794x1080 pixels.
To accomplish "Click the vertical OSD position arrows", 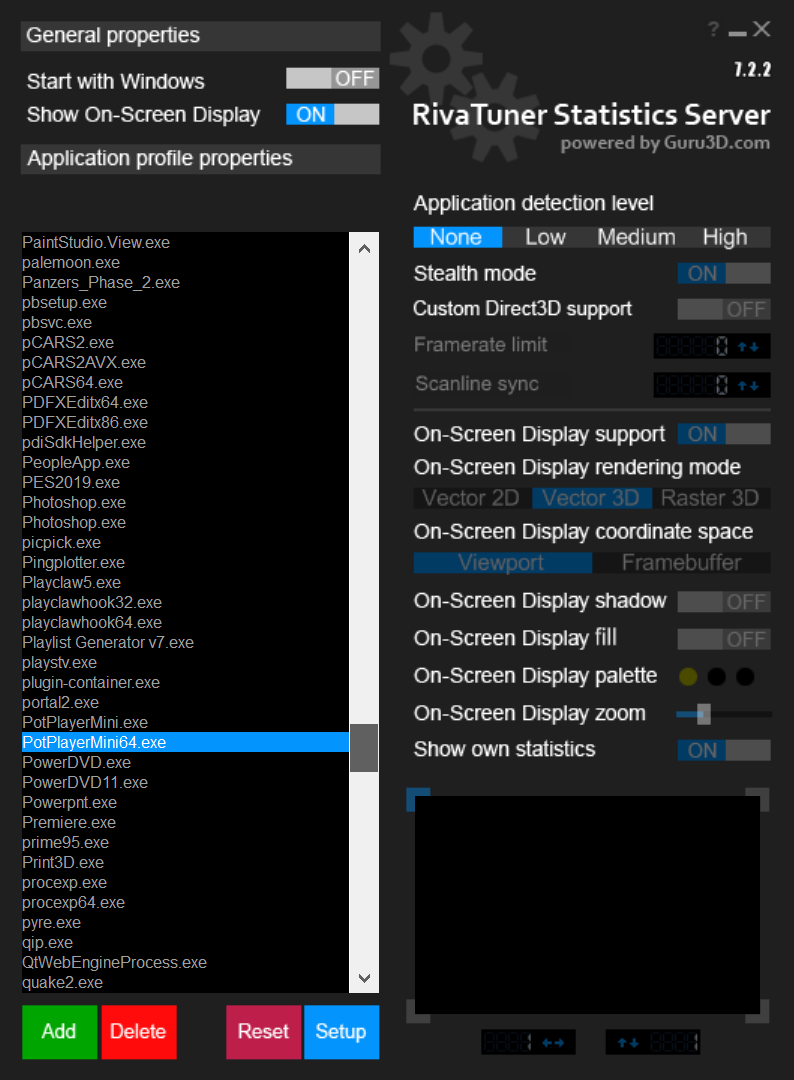I will 628,1043.
